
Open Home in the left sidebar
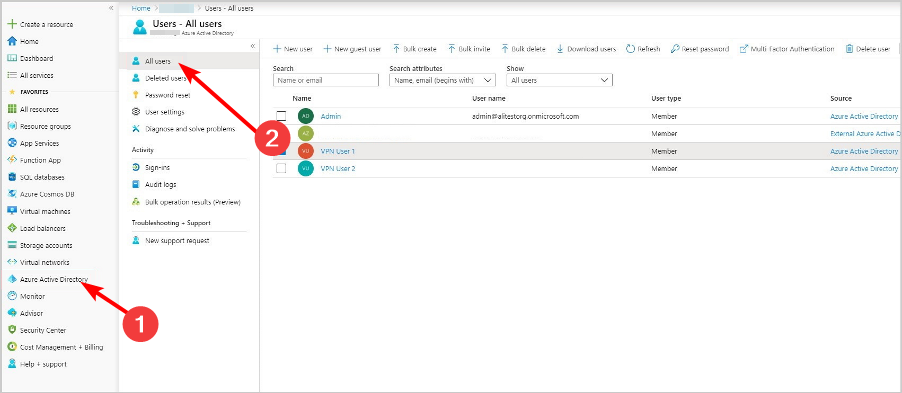click(x=29, y=41)
